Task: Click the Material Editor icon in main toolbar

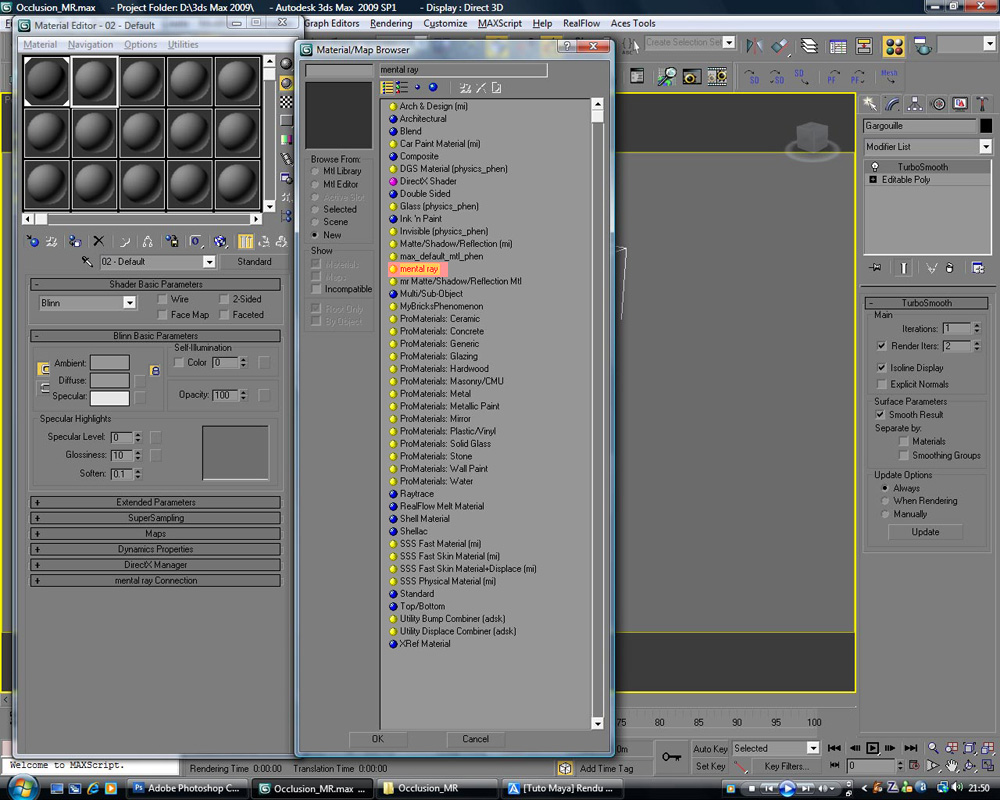Action: pos(894,46)
